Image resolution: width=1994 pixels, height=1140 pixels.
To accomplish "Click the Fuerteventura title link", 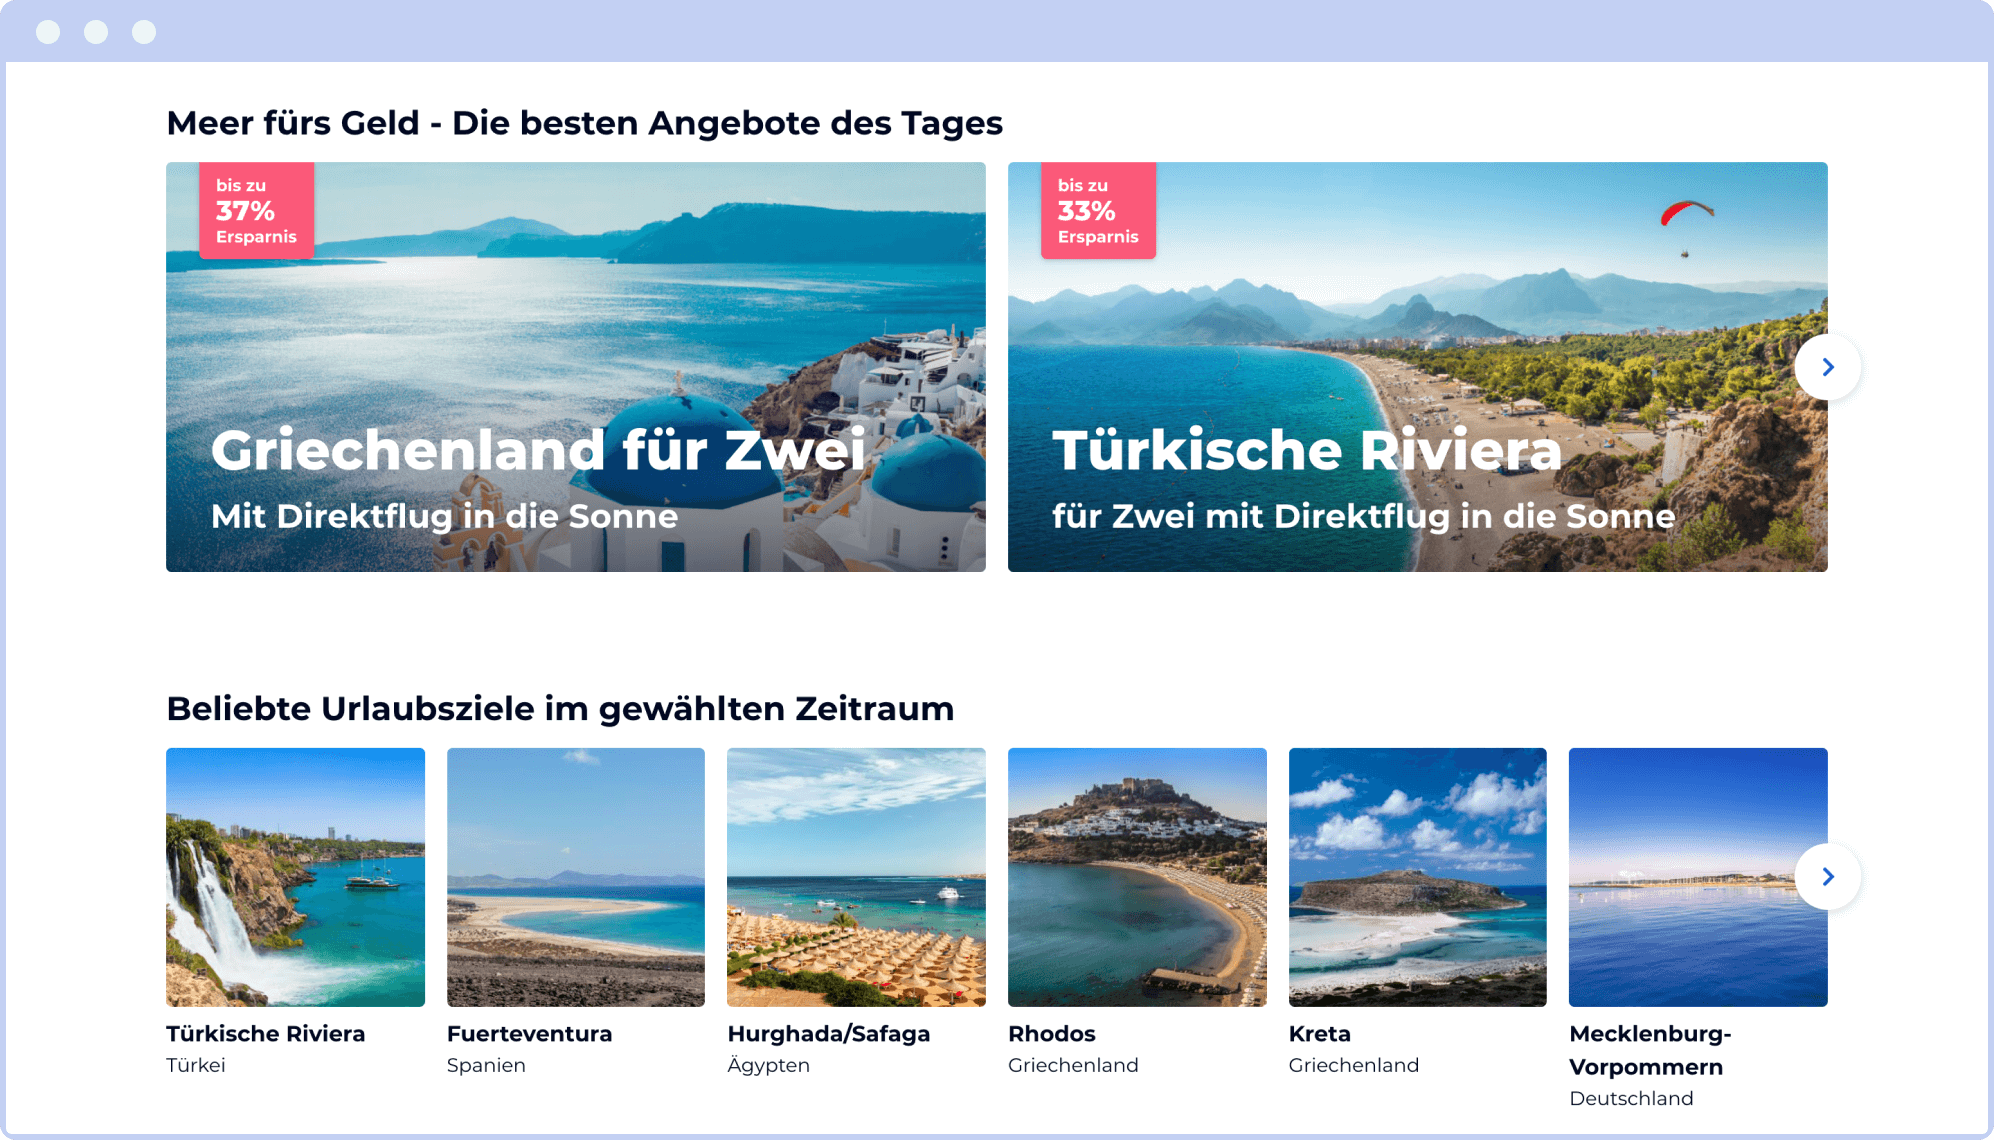I will coord(529,1034).
